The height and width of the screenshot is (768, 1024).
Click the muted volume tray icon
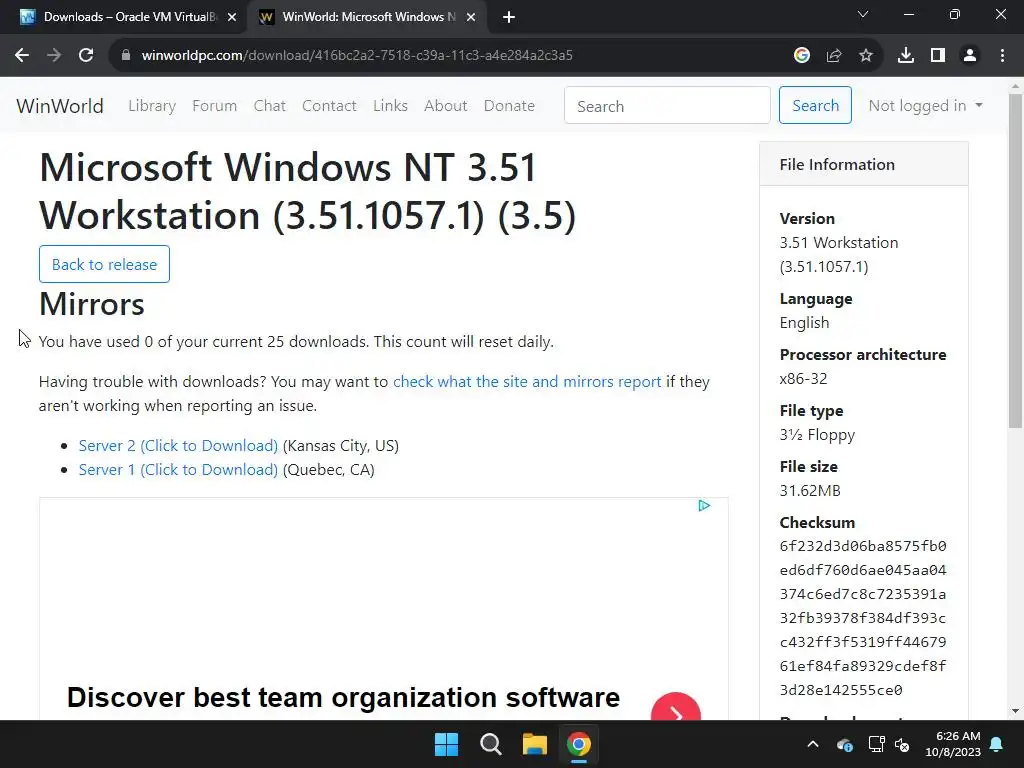(902, 744)
